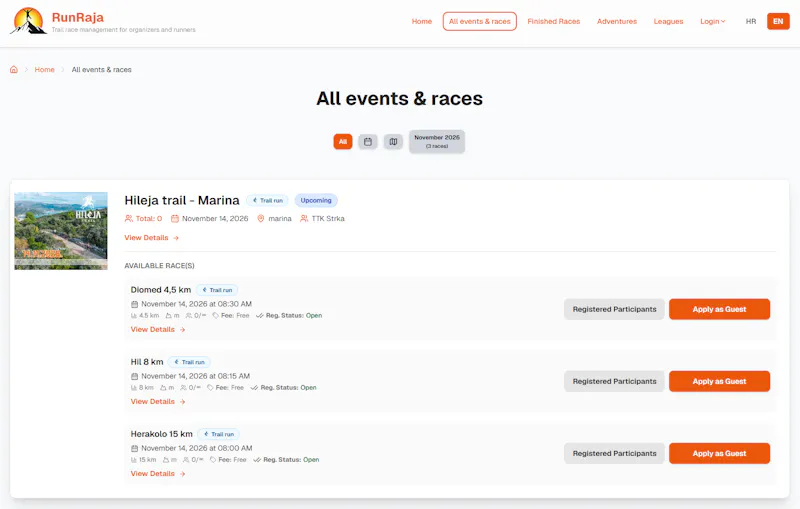The image size is (800, 509).
Task: Click participants count icon in Diomed row
Action: [188, 316]
